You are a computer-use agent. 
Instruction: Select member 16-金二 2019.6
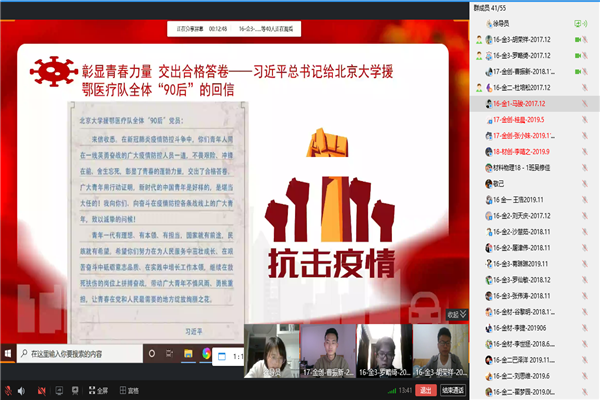535,376
